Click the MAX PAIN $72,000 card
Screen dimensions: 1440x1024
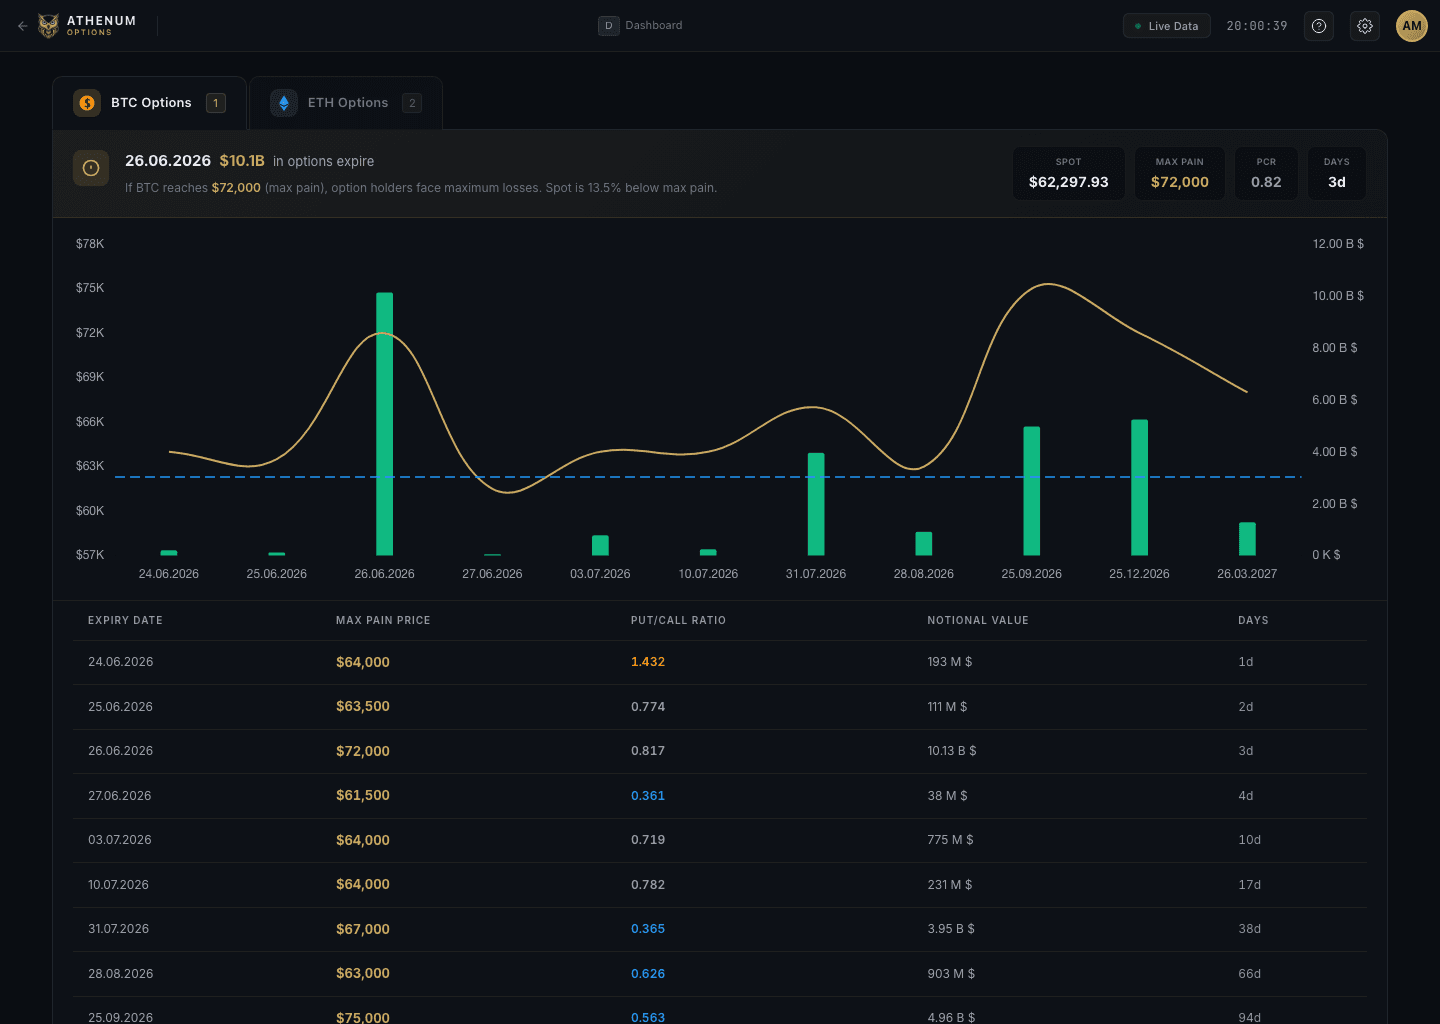point(1180,174)
